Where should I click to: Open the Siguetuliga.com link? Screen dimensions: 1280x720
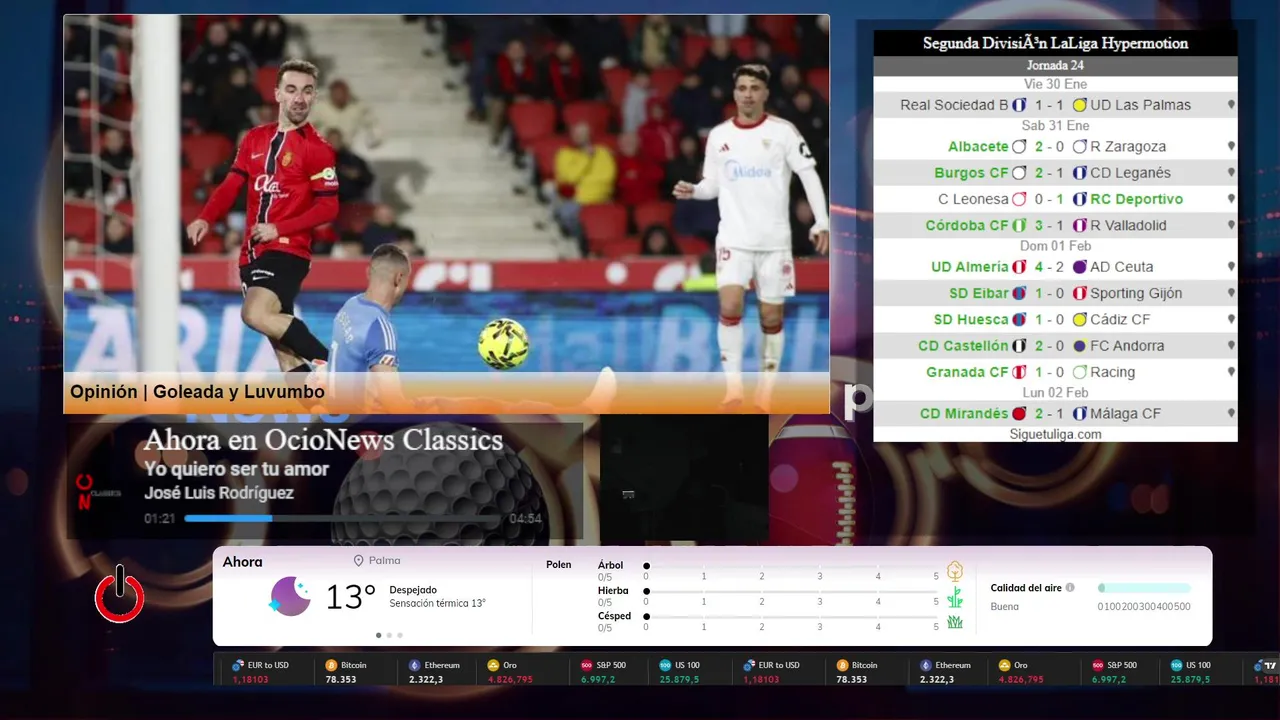pyautogui.click(x=1055, y=434)
